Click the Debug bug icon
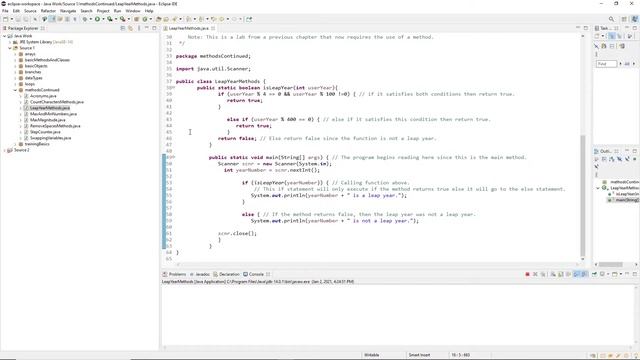This screenshot has width=640, height=360. pos(85,19)
